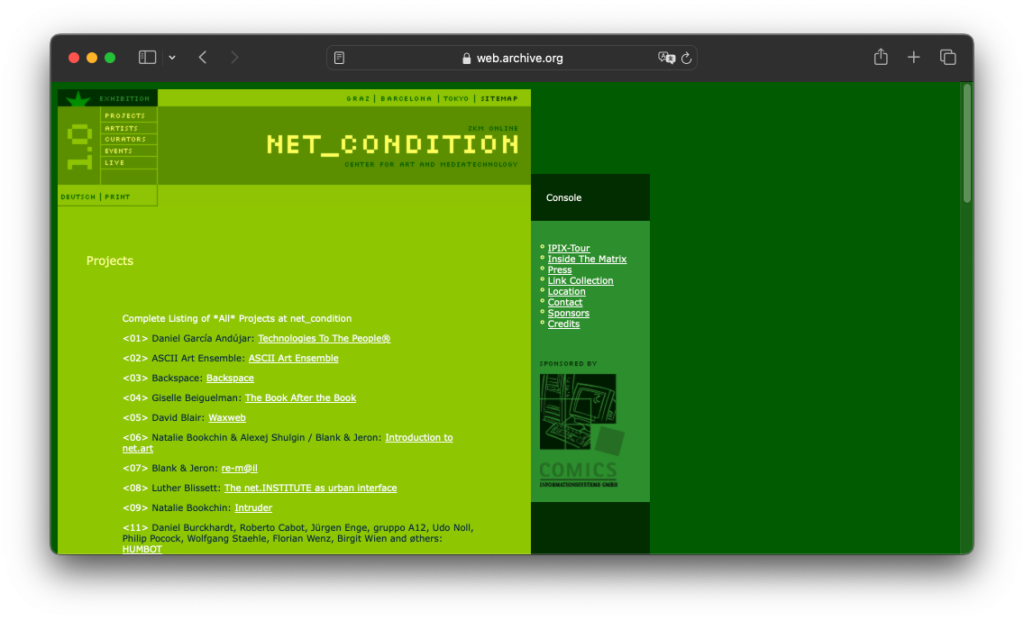The width and height of the screenshot is (1024, 621).
Task: Open the Share menu
Action: point(880,58)
